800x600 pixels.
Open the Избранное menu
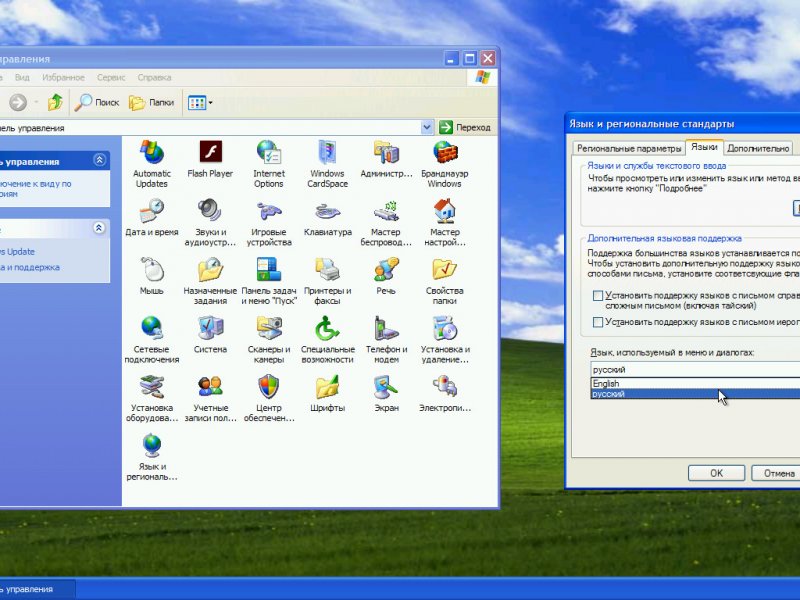click(x=63, y=78)
